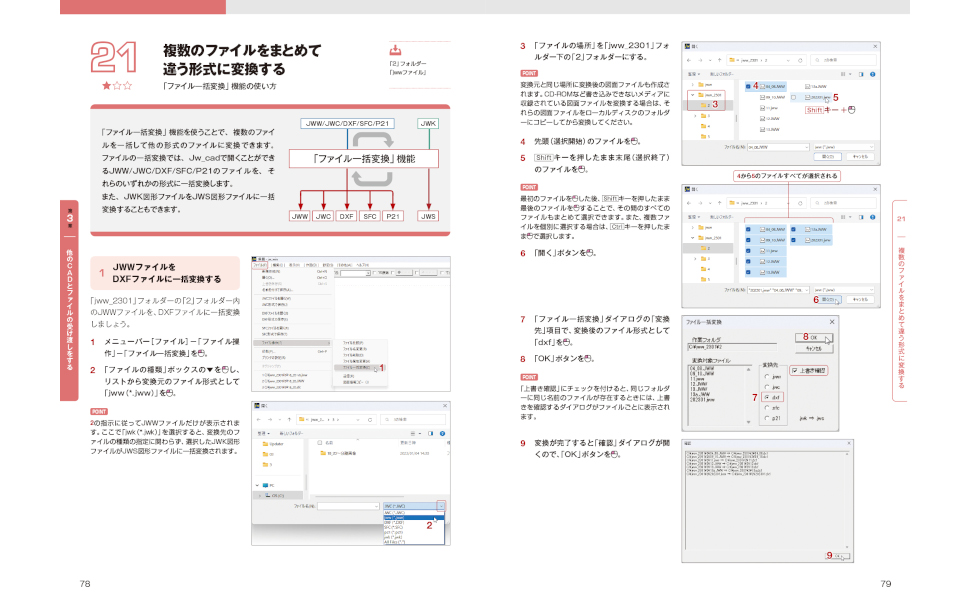Viewport: 970px width, 600px height.
Task: Click preview pane icon in Open dialog showing file-type list
Action: [x=431, y=434]
